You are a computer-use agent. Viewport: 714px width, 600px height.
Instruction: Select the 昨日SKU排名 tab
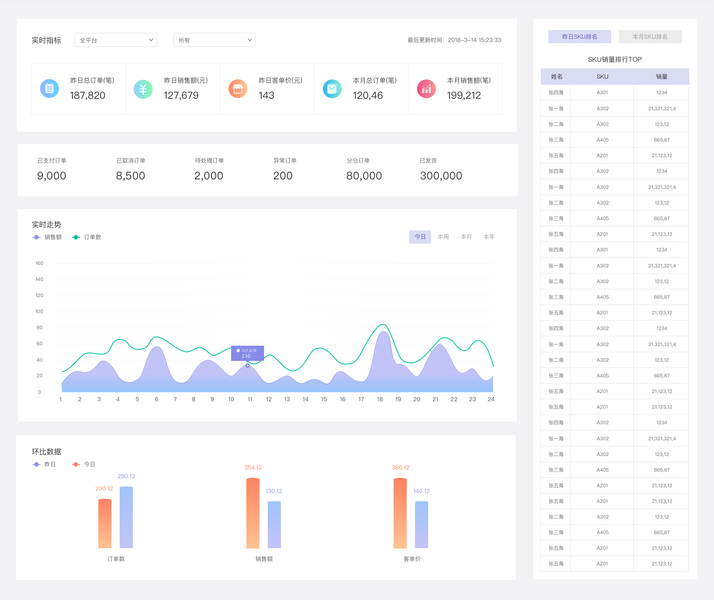tap(579, 36)
